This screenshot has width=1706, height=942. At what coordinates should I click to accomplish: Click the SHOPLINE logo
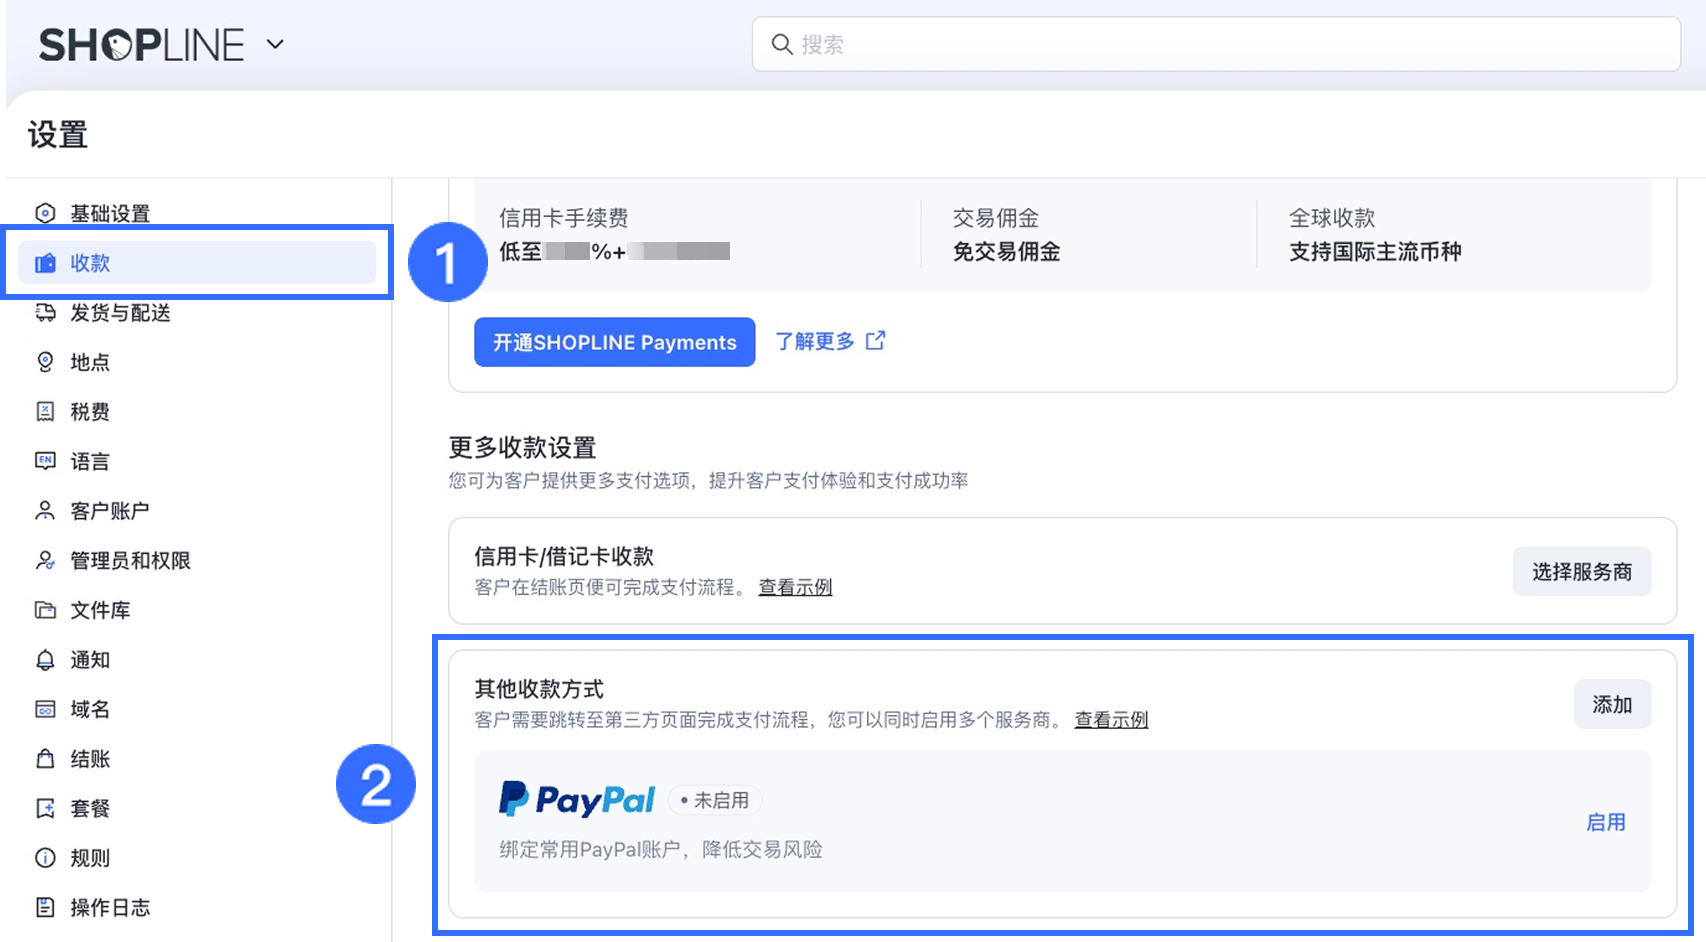141,45
